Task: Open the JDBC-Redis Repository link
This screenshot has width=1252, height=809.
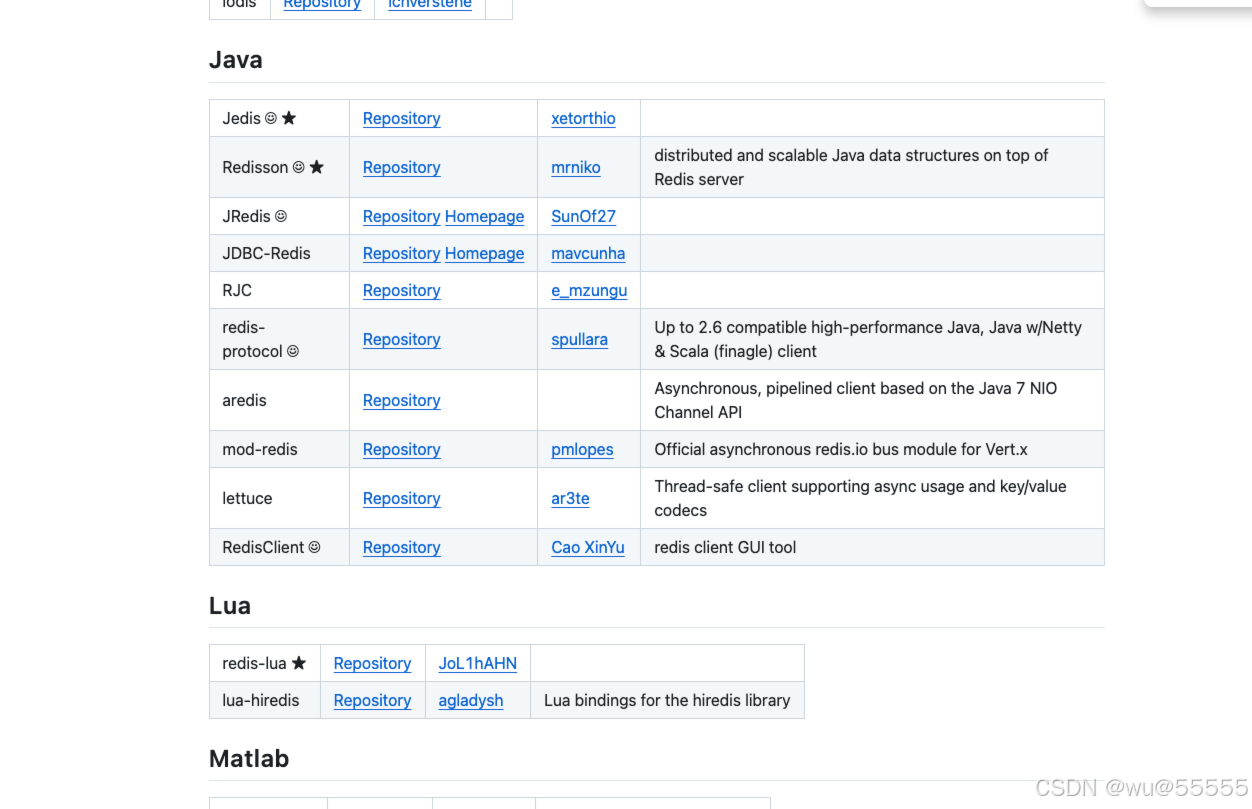Action: point(401,253)
